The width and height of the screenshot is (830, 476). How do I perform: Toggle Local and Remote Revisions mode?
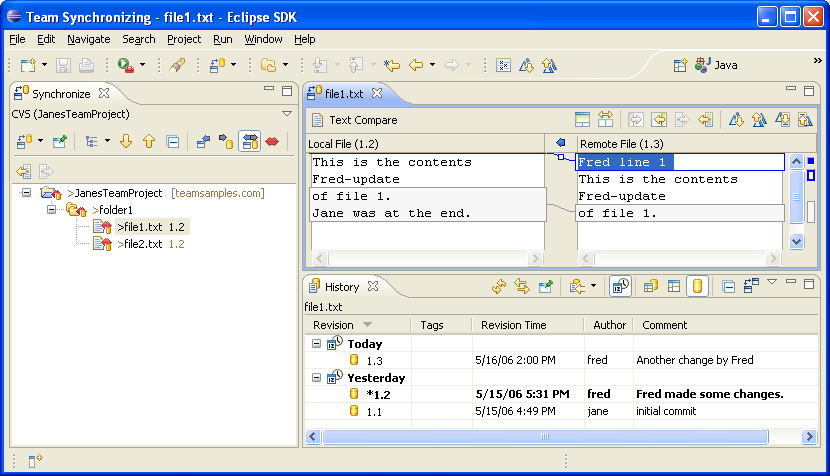pyautogui.click(x=651, y=286)
